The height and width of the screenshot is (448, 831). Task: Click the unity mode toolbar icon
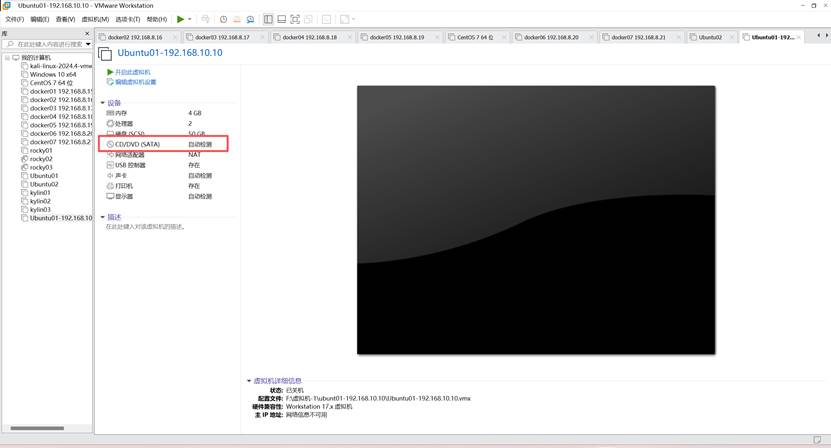point(308,19)
